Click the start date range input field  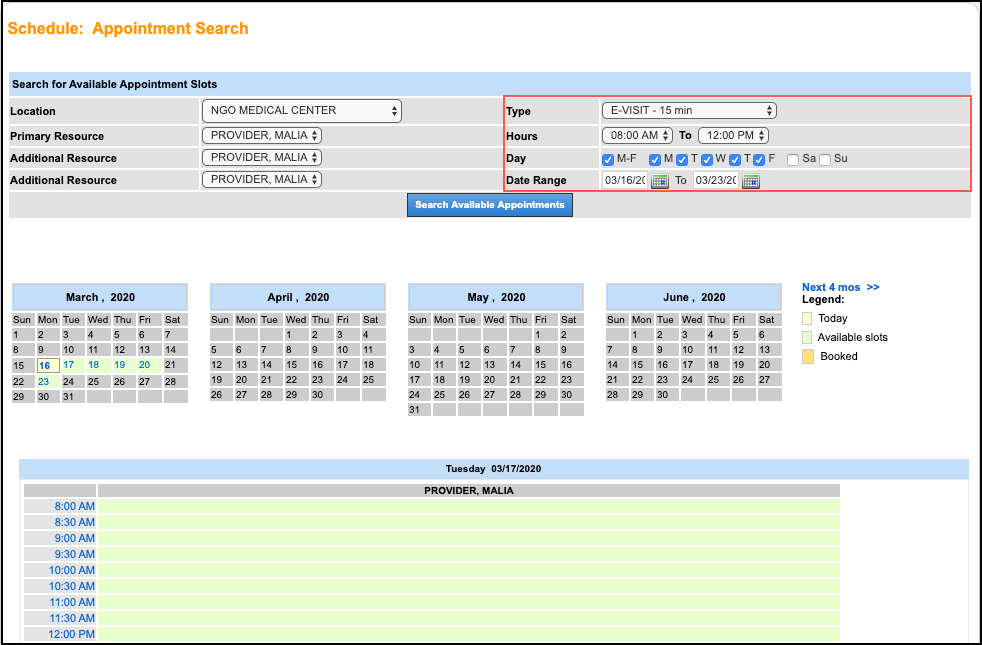pos(624,181)
